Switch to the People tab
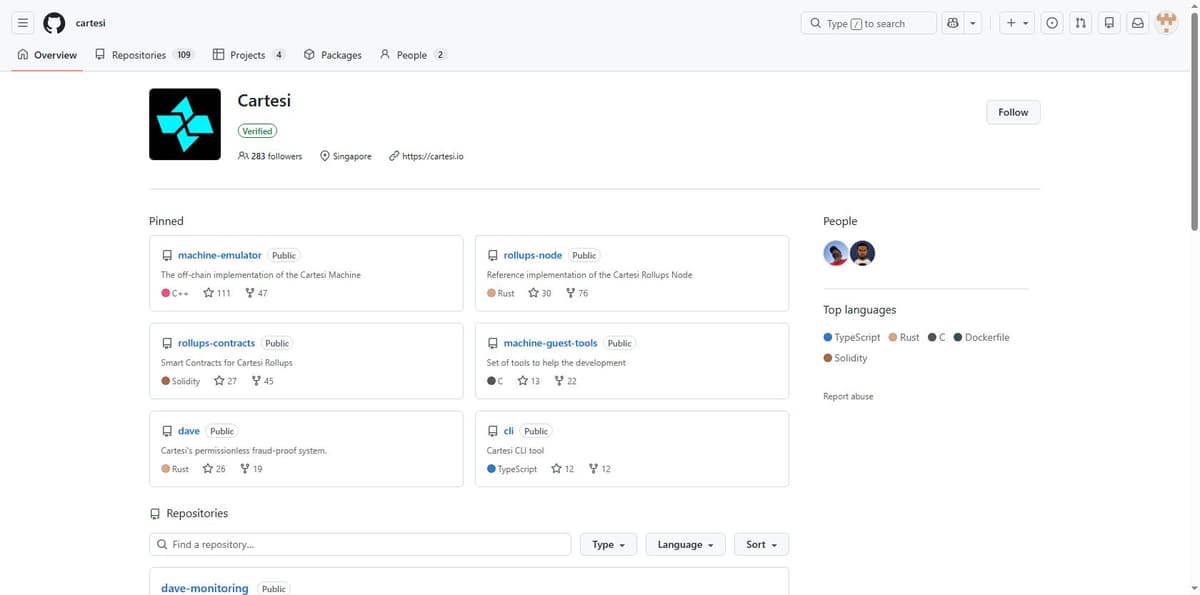 412,55
